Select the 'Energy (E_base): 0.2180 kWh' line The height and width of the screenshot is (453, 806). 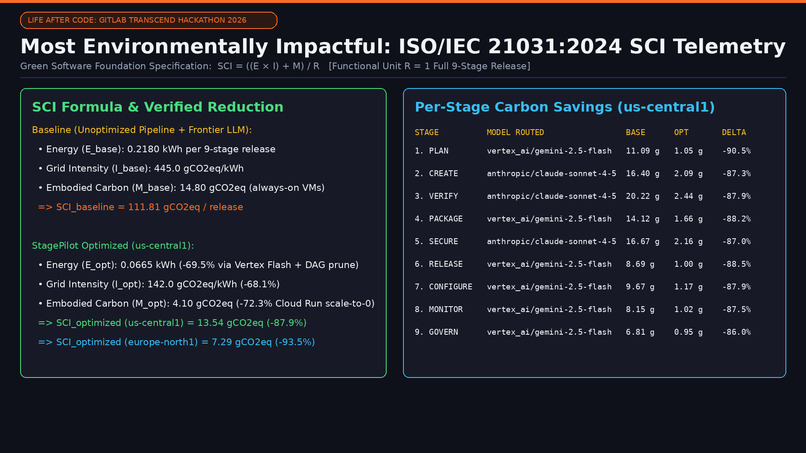pyautogui.click(x=157, y=149)
